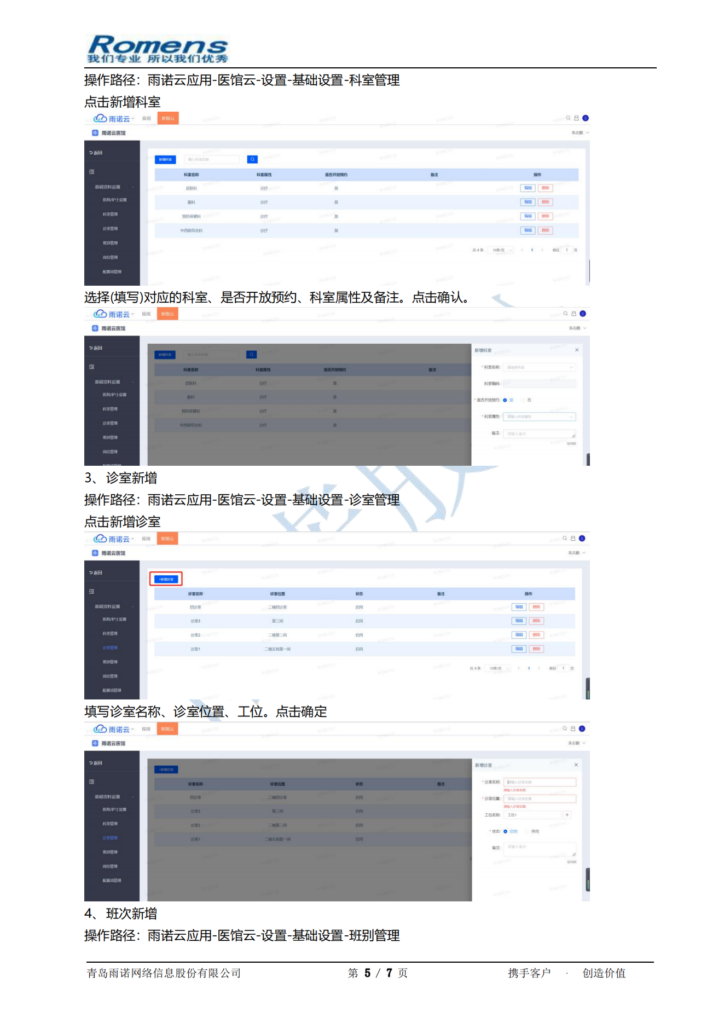Click 诊室位置 input in 新增诊室 panel
Screen dimensions: 724x1024
point(540,799)
